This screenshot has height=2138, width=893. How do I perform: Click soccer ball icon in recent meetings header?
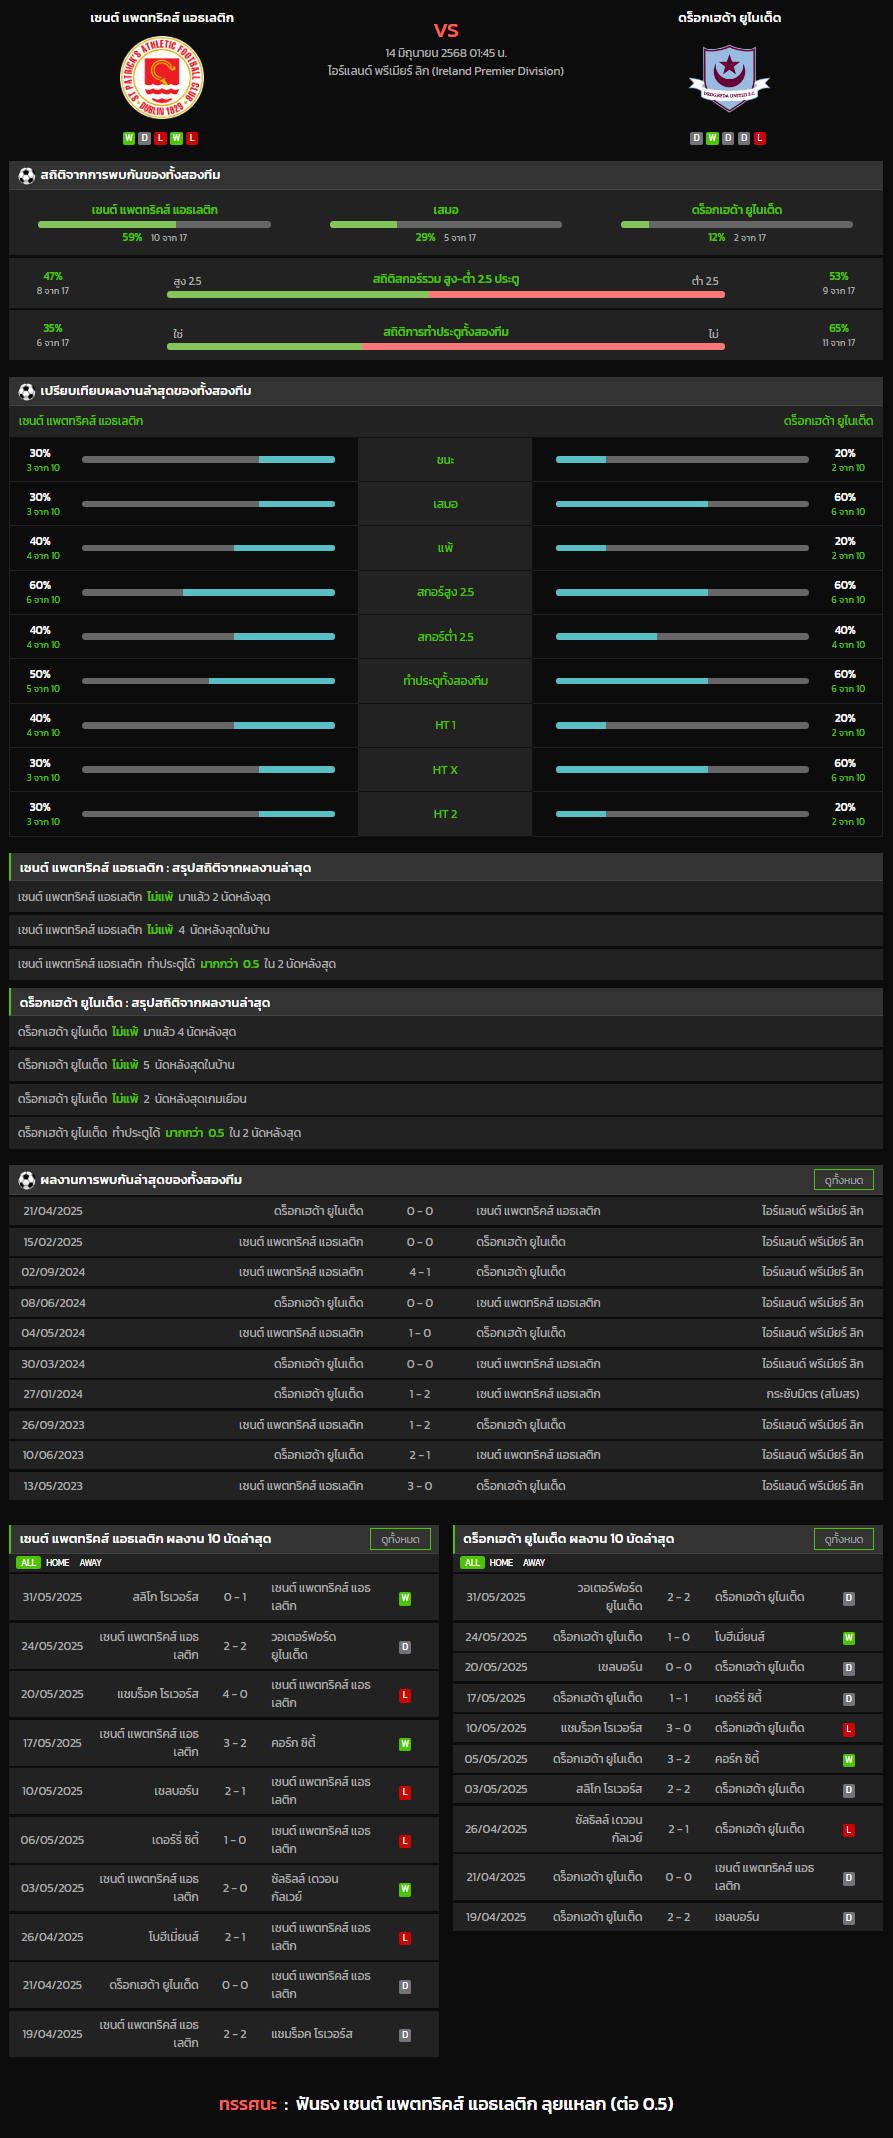tap(27, 1180)
